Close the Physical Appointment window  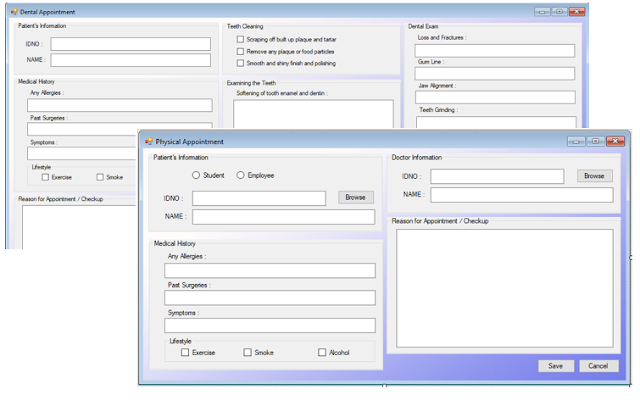coord(615,141)
